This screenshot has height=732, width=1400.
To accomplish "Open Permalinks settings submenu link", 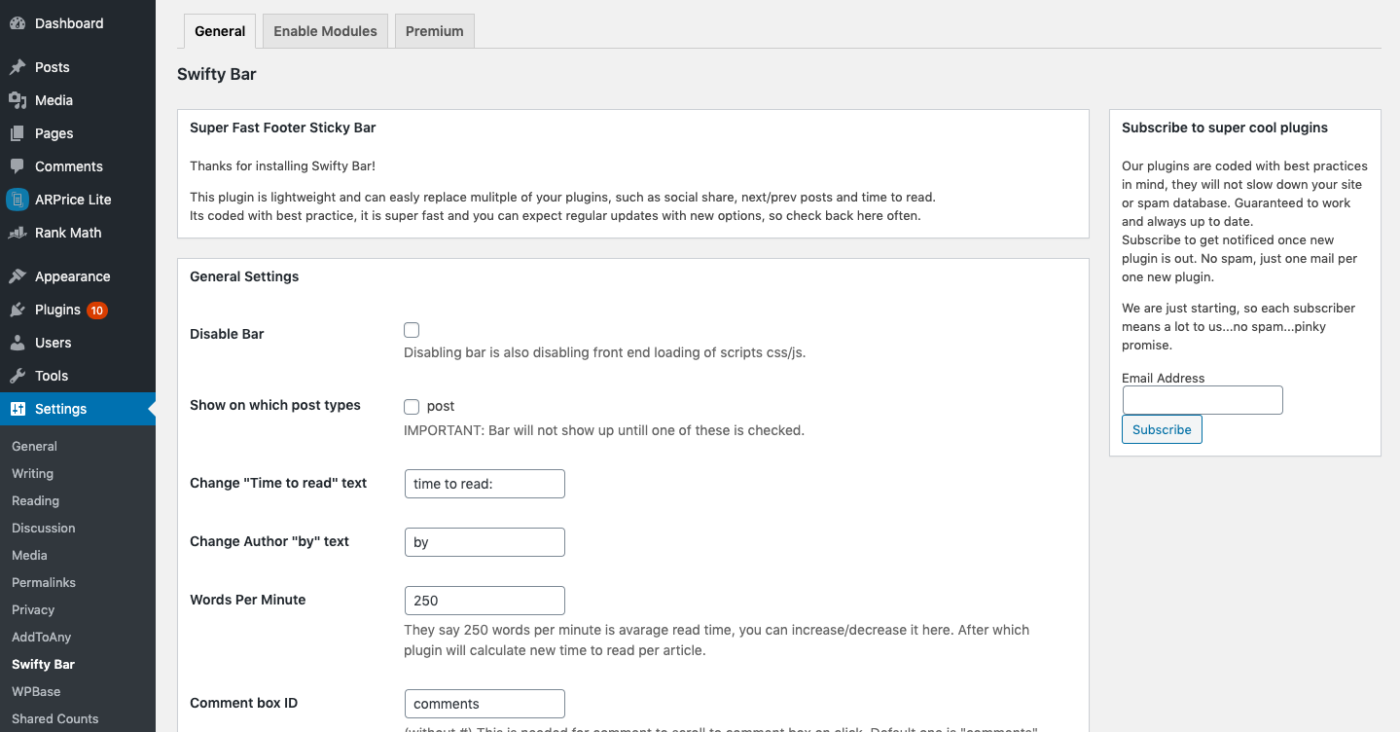I will pyautogui.click(x=43, y=582).
